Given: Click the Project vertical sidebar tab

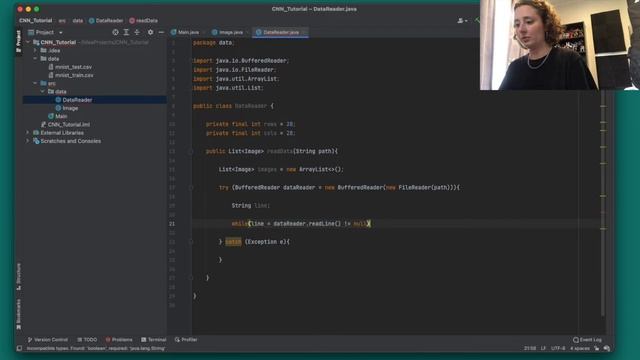Looking at the screenshot, I should 18,41.
